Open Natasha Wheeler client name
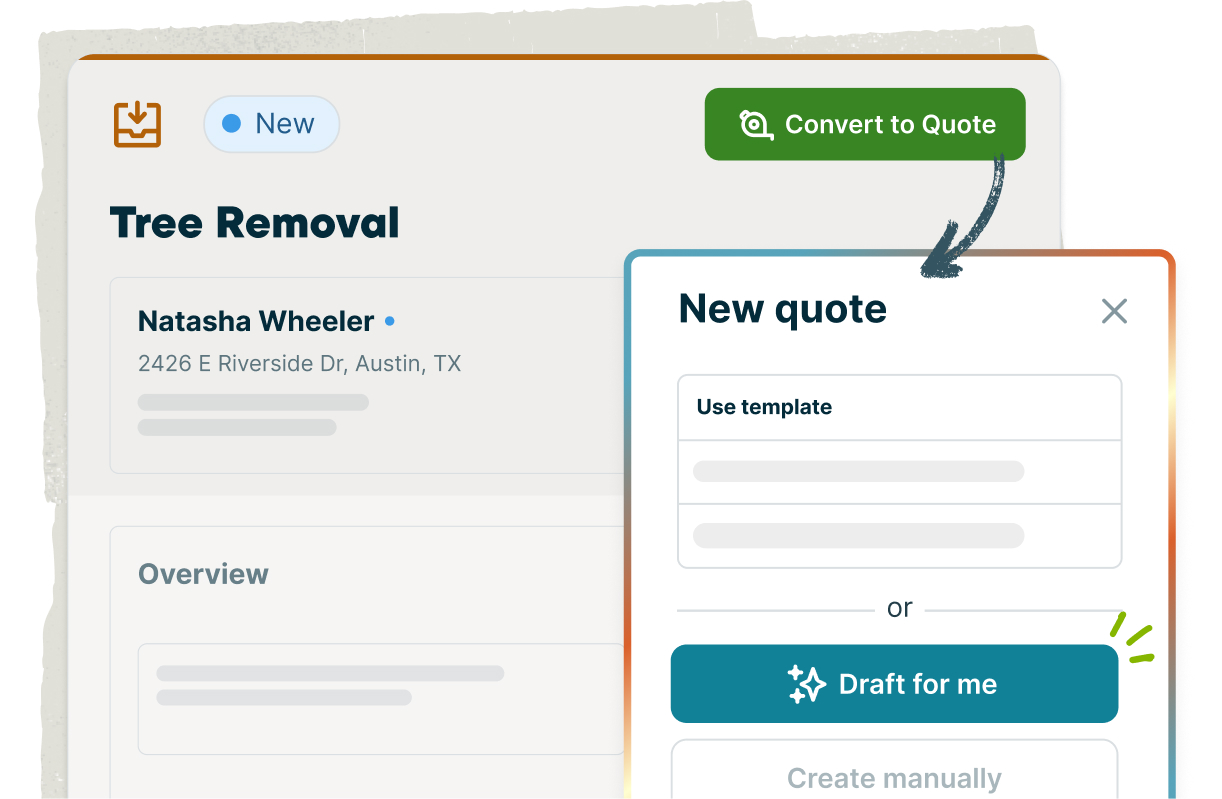Image resolution: width=1222 pixels, height=799 pixels. tap(256, 322)
